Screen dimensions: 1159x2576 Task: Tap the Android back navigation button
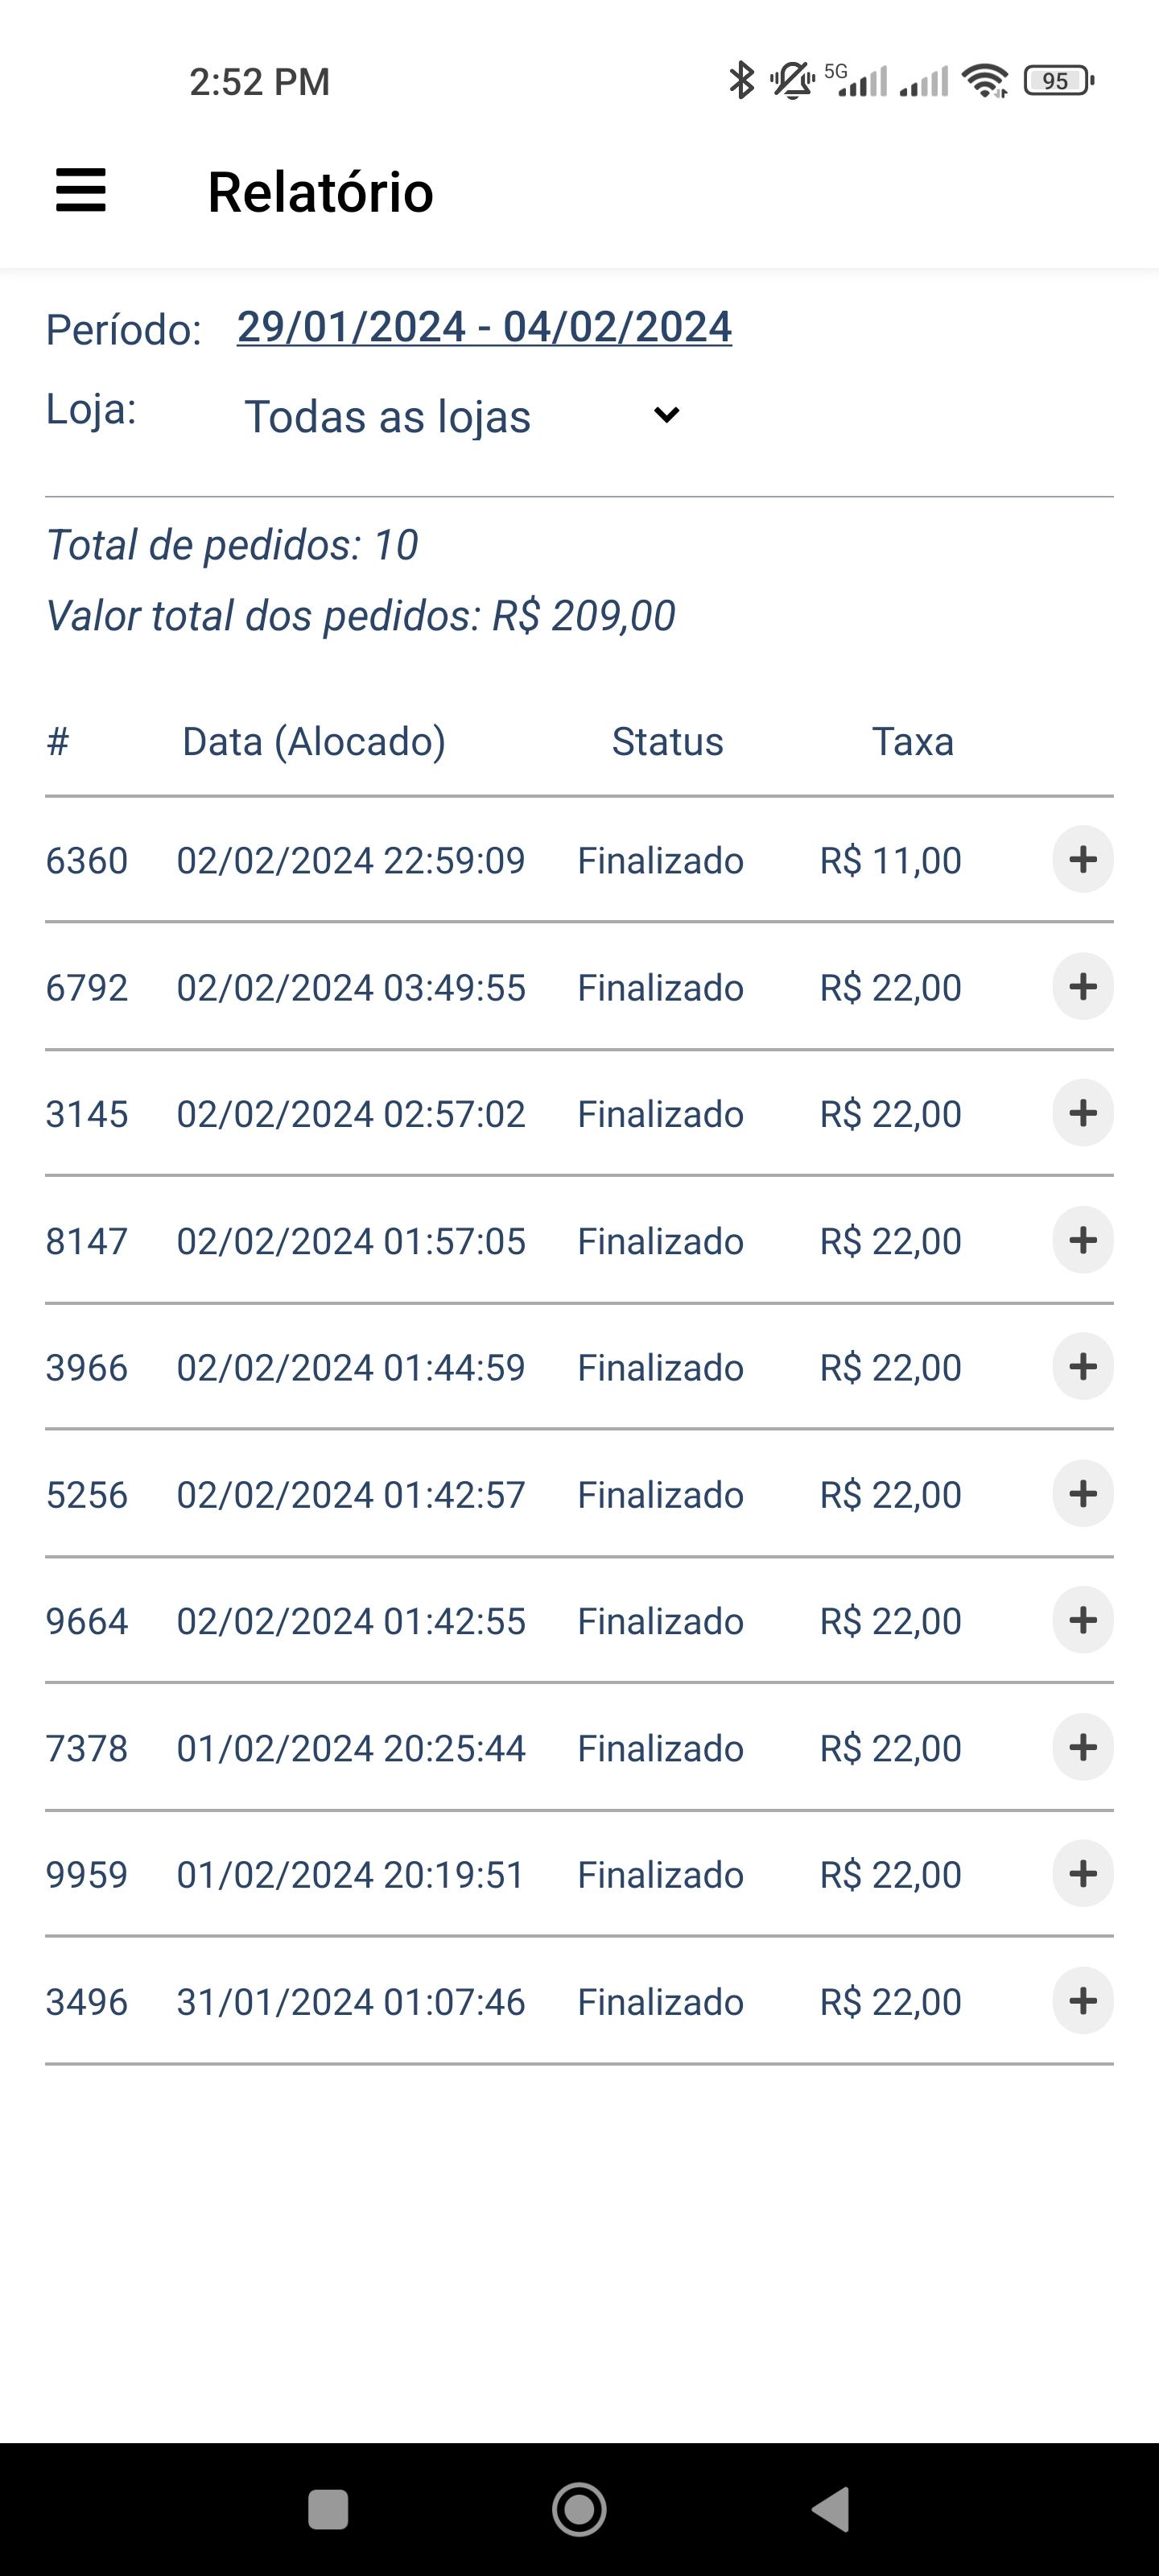pyautogui.click(x=831, y=2508)
